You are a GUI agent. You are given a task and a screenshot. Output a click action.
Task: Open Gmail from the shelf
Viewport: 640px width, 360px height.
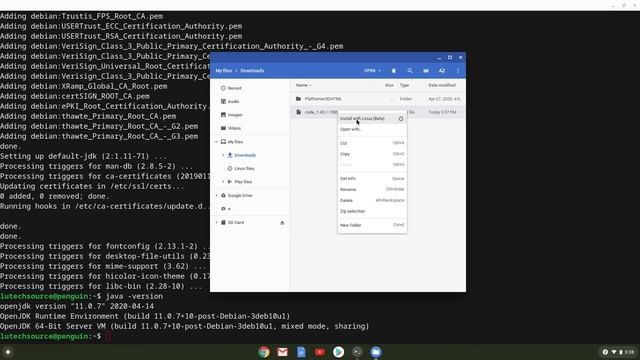[x=282, y=352]
